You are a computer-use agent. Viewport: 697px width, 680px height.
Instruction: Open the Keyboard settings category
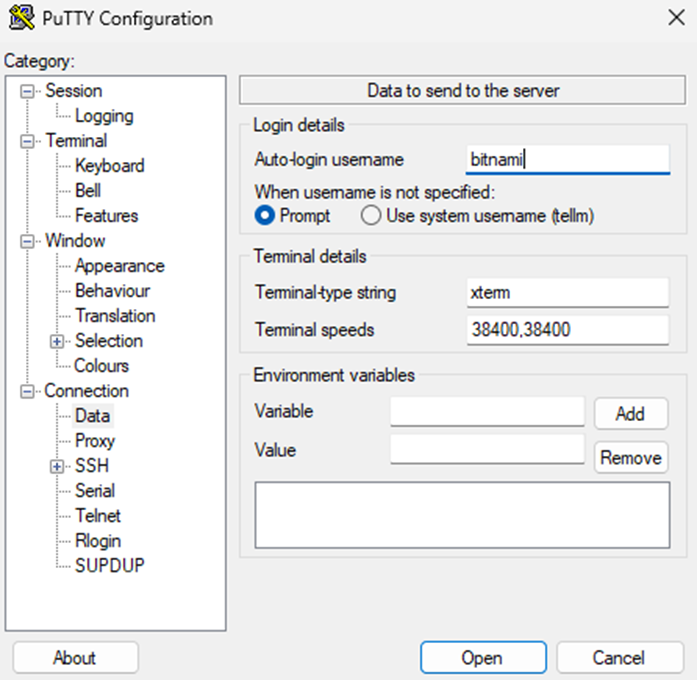[110, 166]
